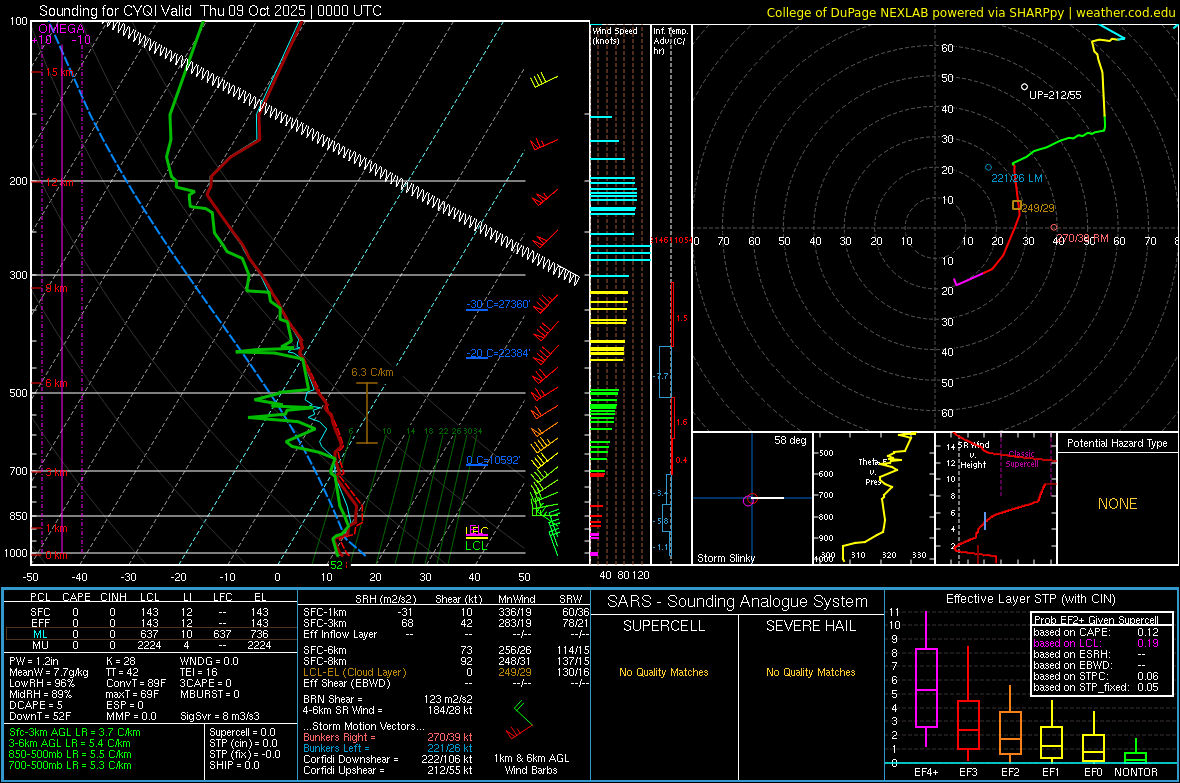
Task: Click the 'LCL-EL (Cloud Layer)' row
Action: (446, 672)
